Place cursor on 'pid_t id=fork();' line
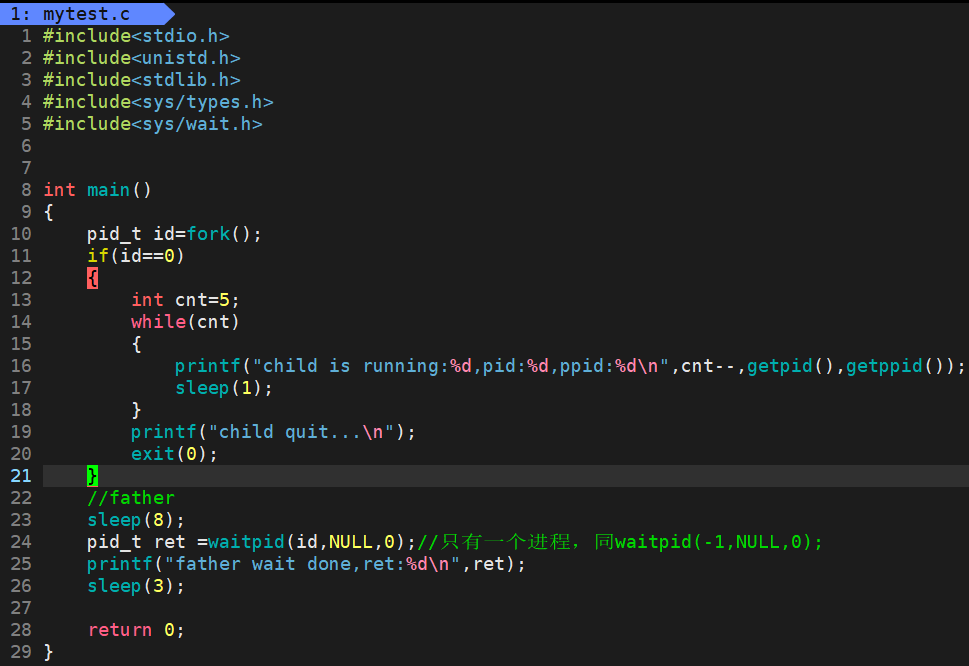The height and width of the screenshot is (666, 969). [x=174, y=234]
